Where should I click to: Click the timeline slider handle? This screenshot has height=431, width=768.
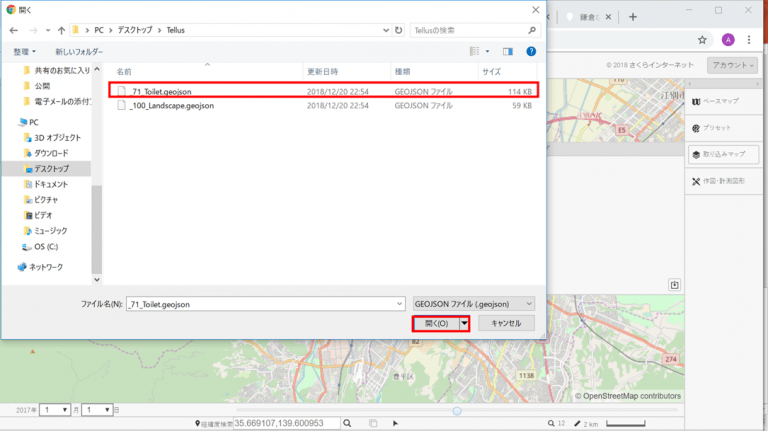click(457, 411)
